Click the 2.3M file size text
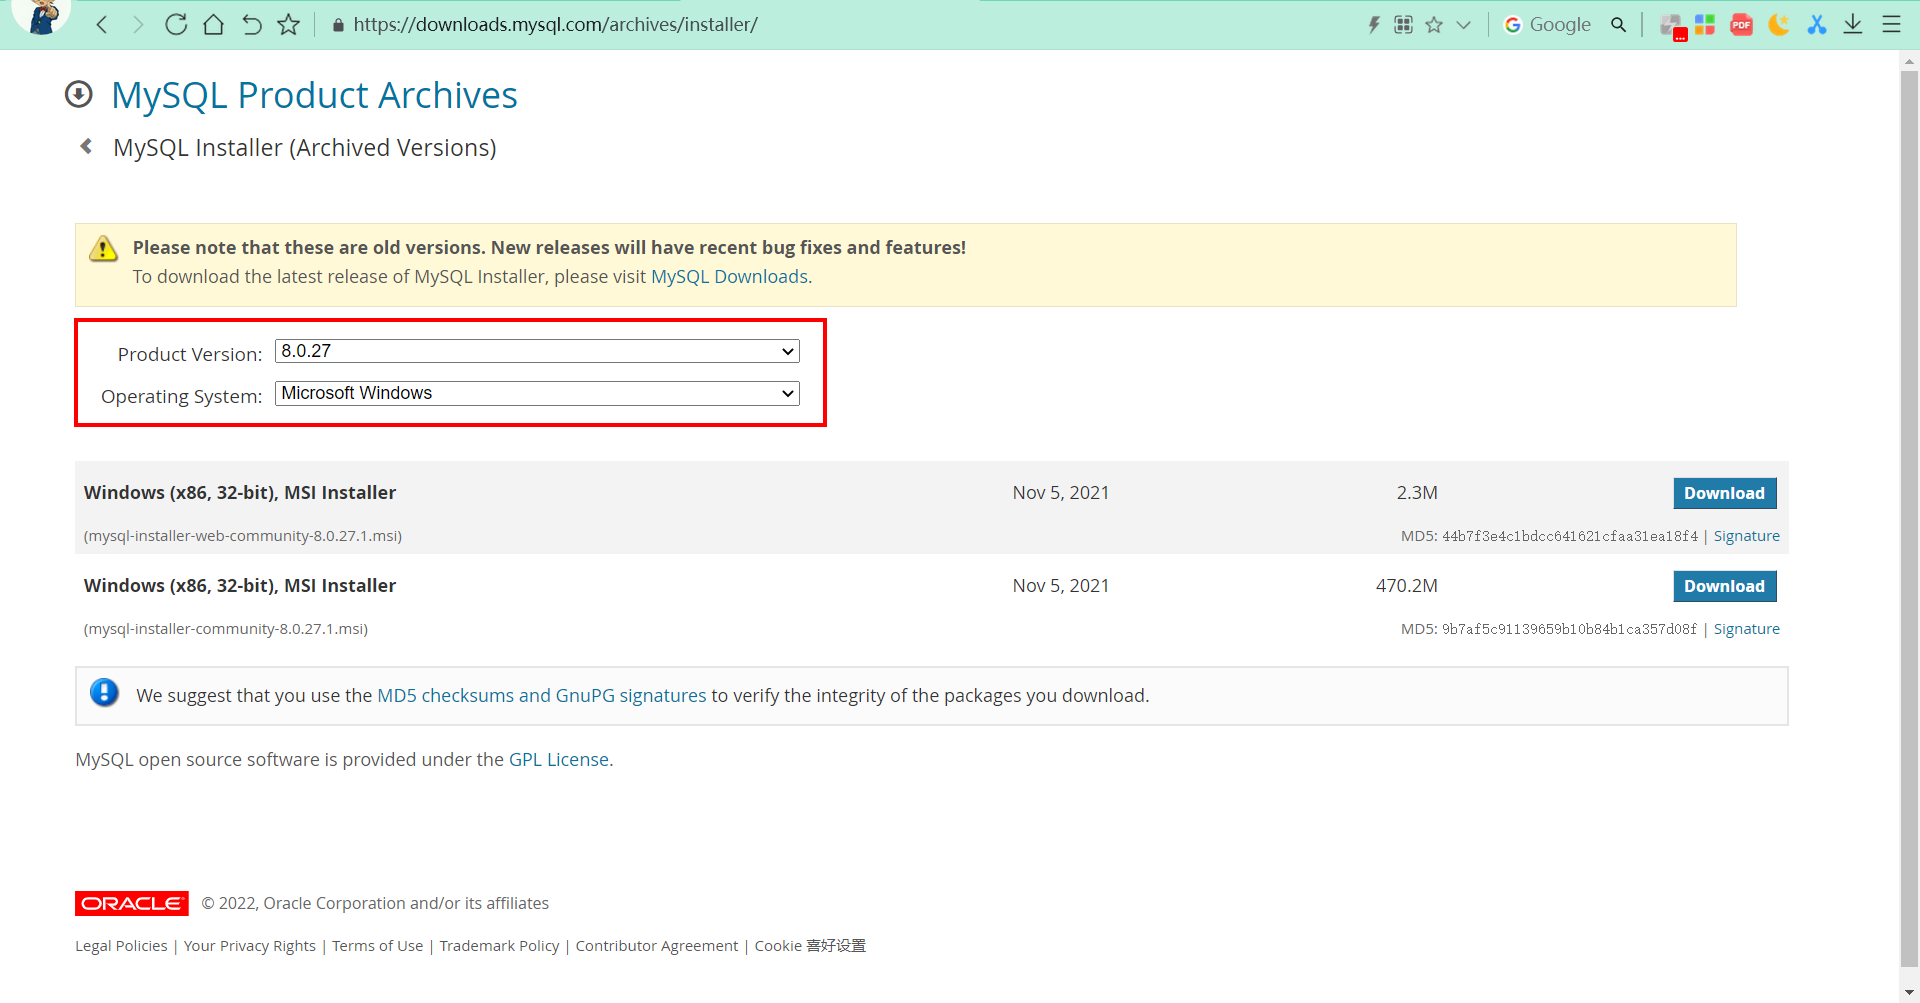Screen dimensions: 1920x1003 tap(1417, 493)
